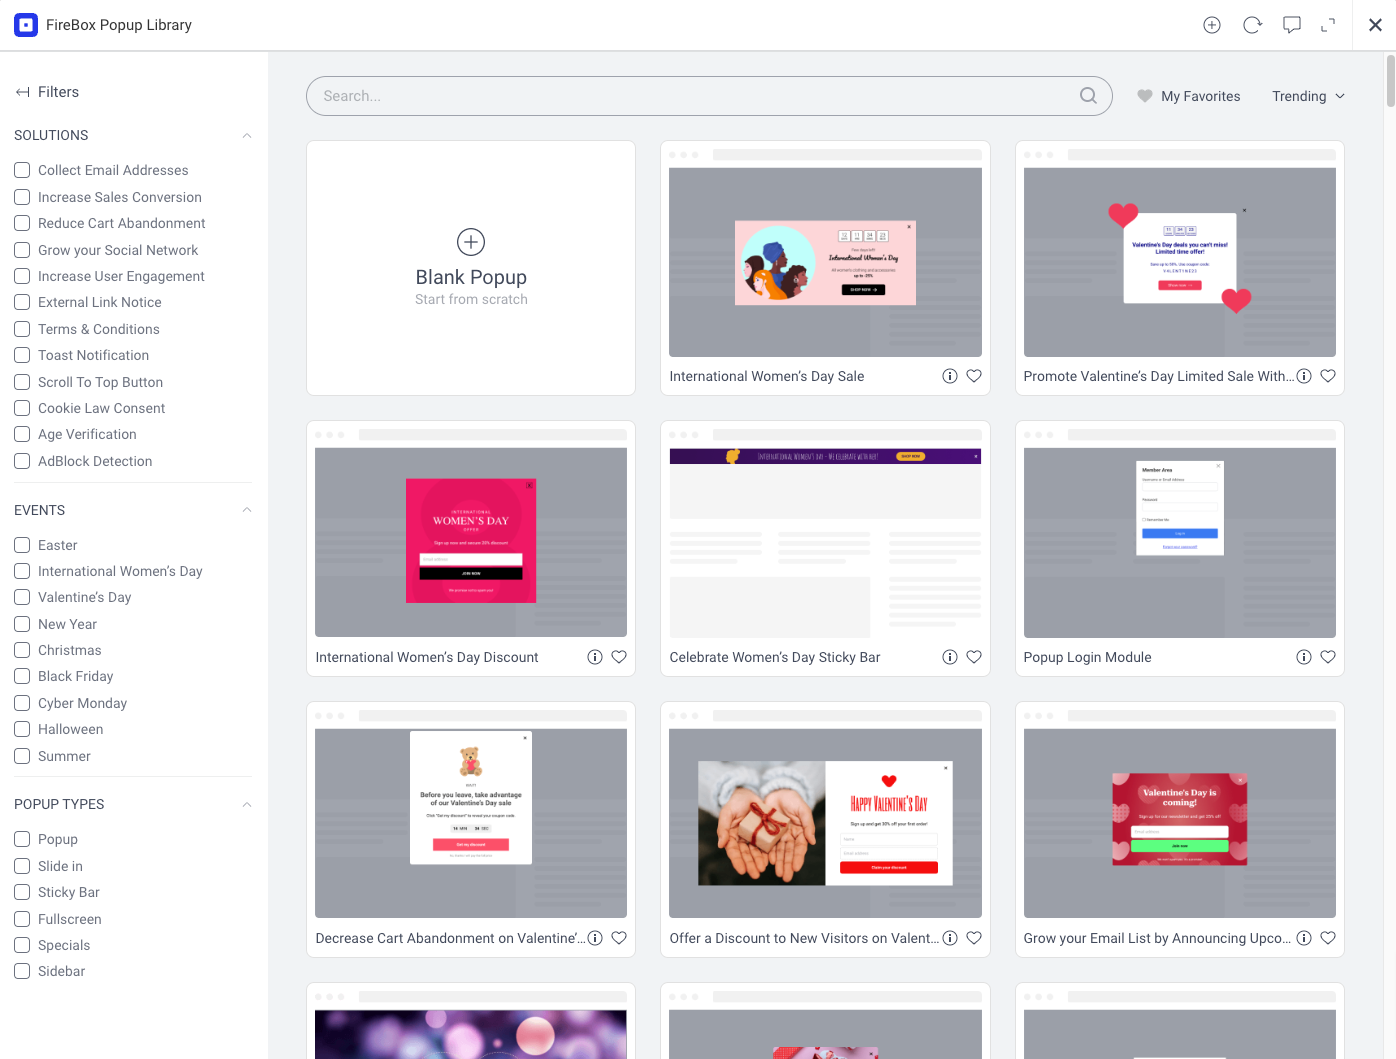Enable the Valentine's Day event filter
Viewport: 1396px width, 1059px height.
[22, 597]
